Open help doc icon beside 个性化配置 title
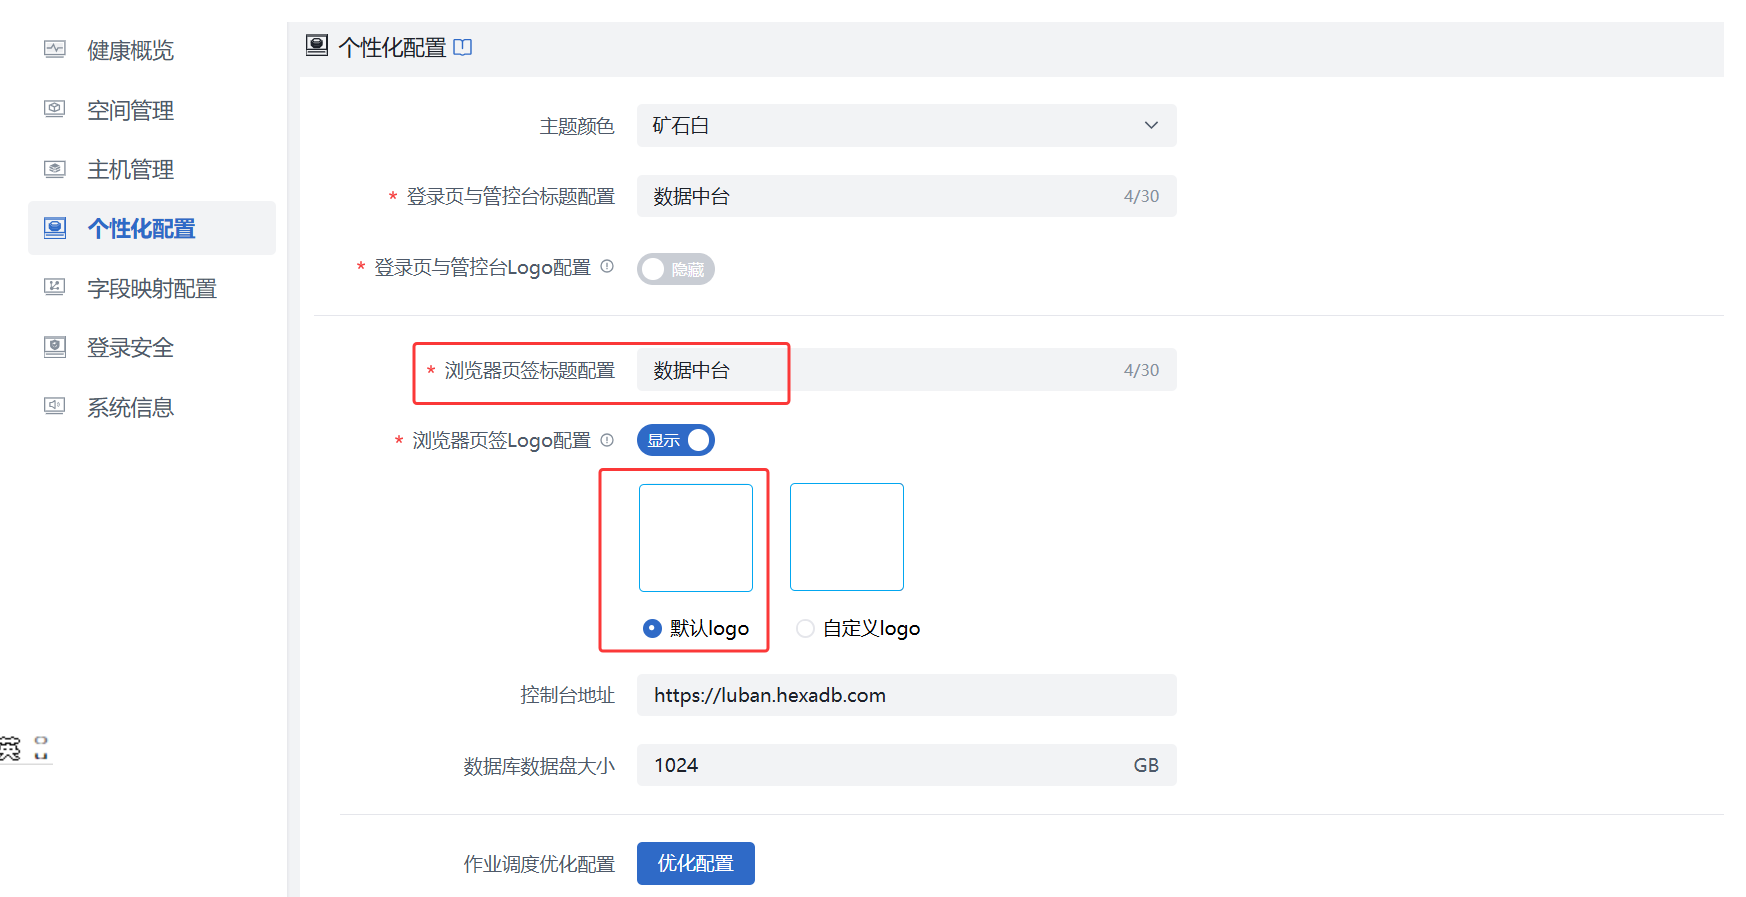1746x897 pixels. (x=462, y=47)
